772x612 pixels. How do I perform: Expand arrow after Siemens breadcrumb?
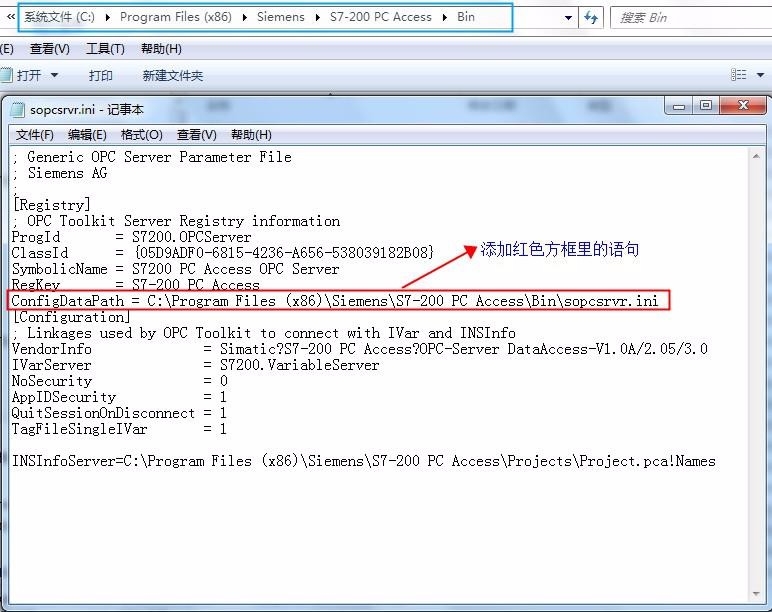pos(318,18)
